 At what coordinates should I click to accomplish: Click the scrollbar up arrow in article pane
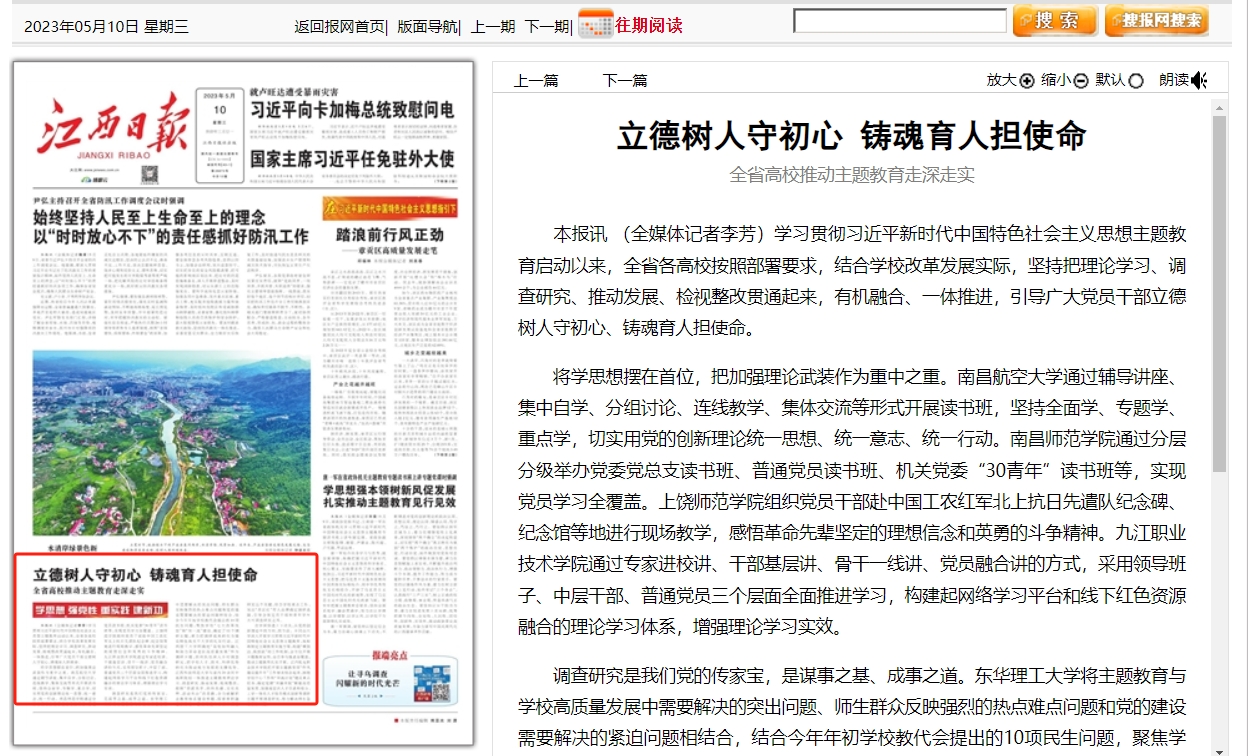point(1220,106)
